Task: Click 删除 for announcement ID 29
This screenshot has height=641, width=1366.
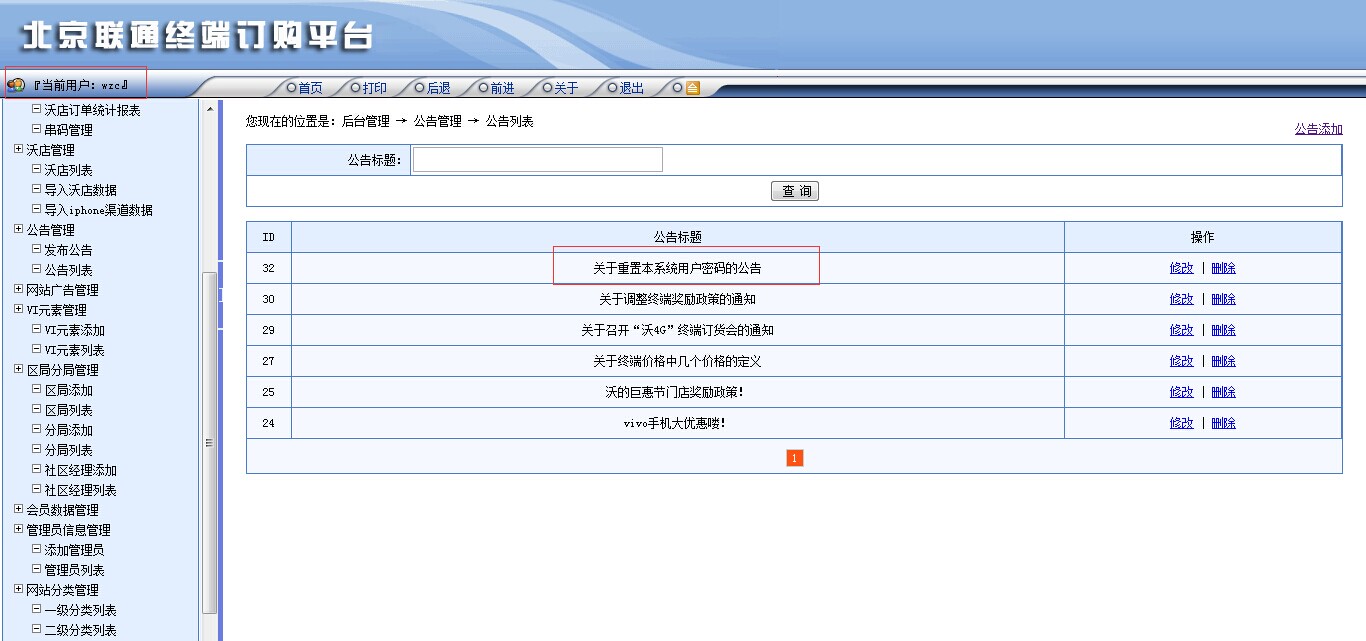Action: click(1223, 330)
